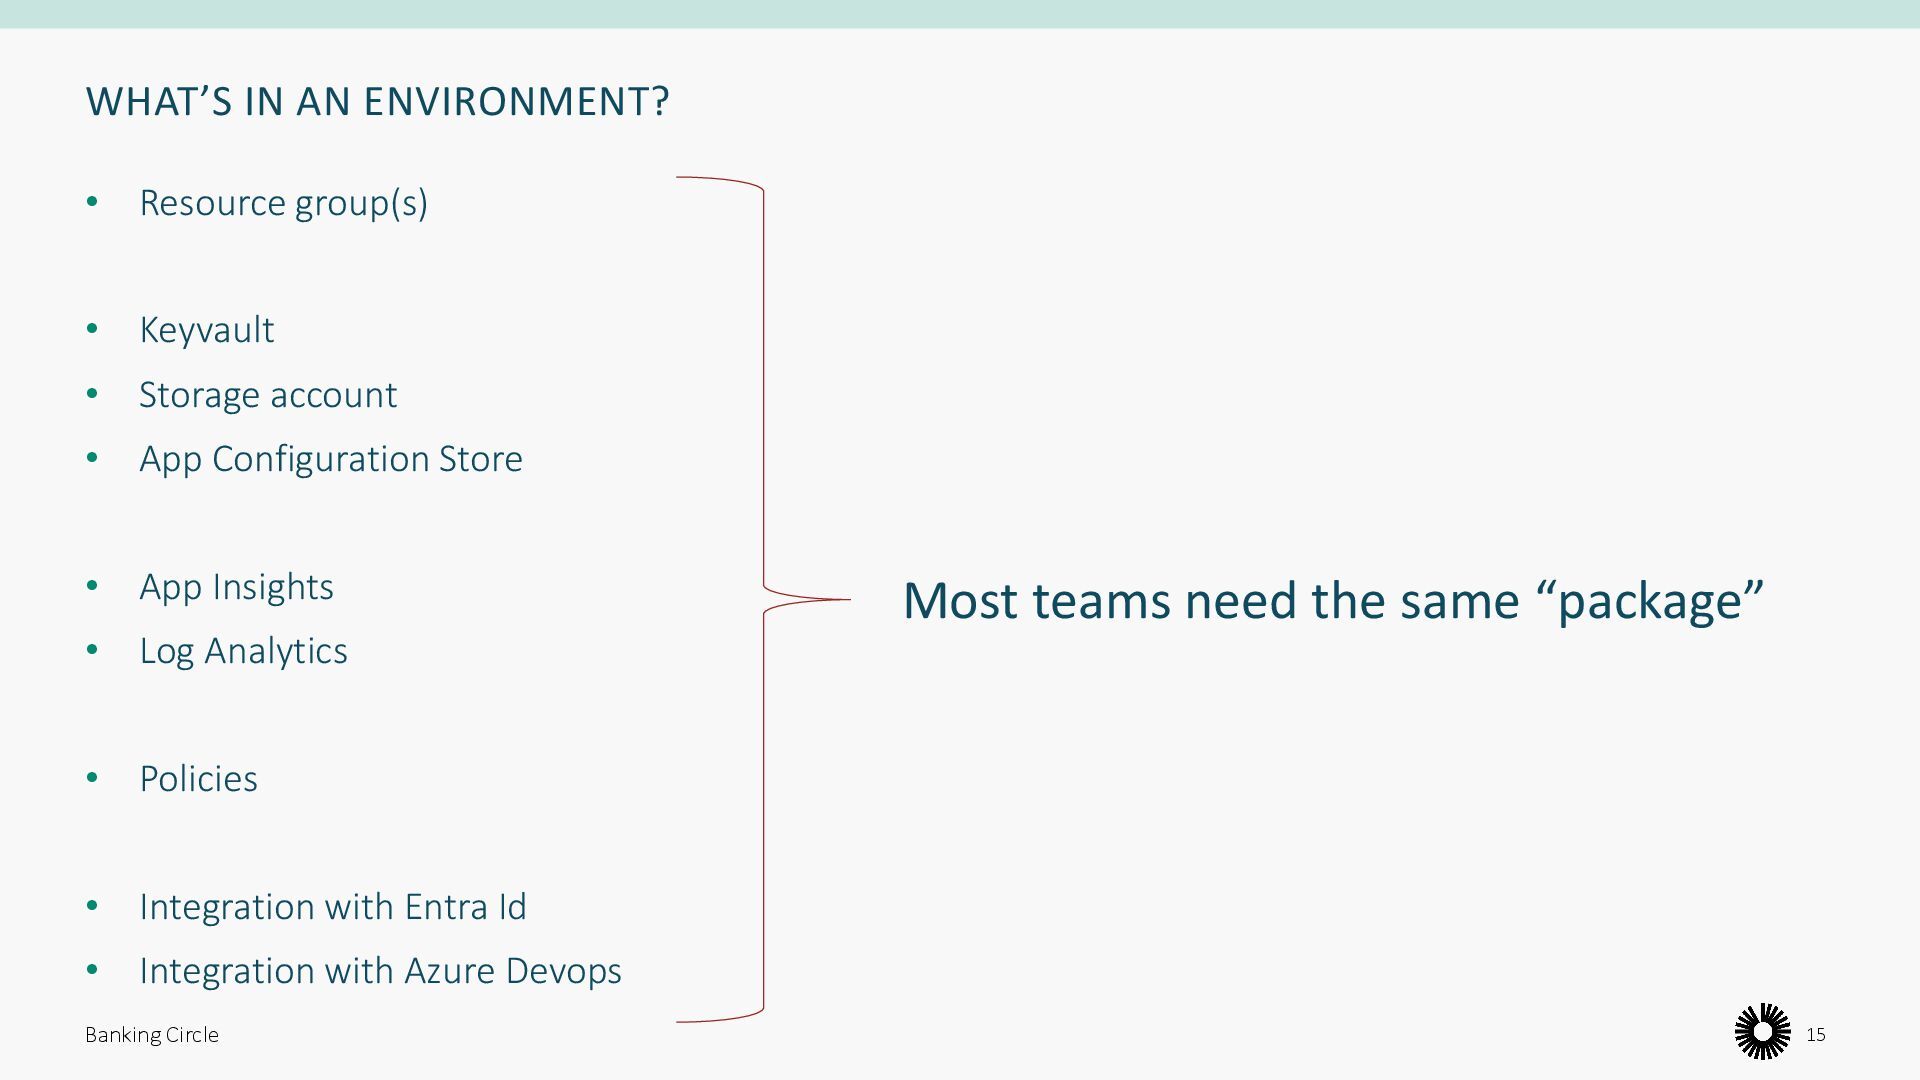Screen dimensions: 1920x1080
Task: Select "Integration with Azure Devops" text
Action: [x=380, y=971]
